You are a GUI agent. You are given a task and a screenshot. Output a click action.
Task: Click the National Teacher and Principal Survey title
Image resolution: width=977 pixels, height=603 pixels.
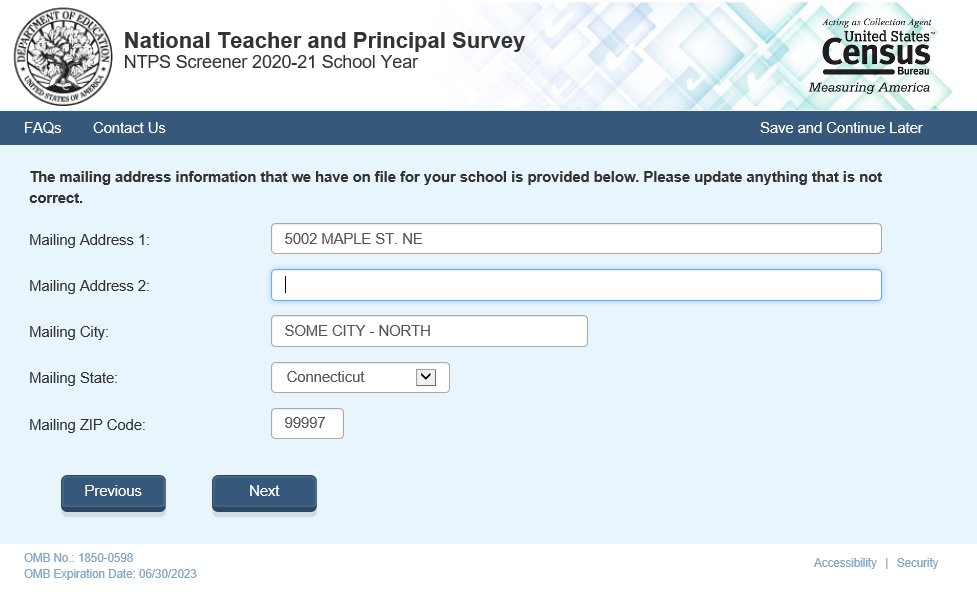tap(324, 41)
